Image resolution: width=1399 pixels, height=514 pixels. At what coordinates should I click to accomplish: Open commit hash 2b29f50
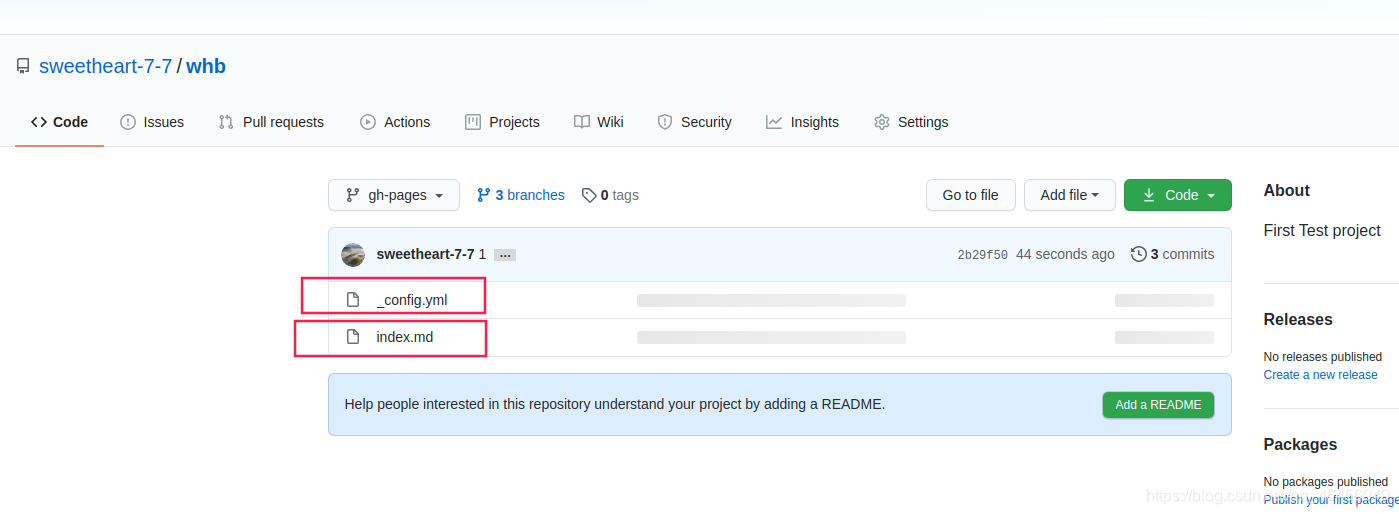tap(982, 255)
